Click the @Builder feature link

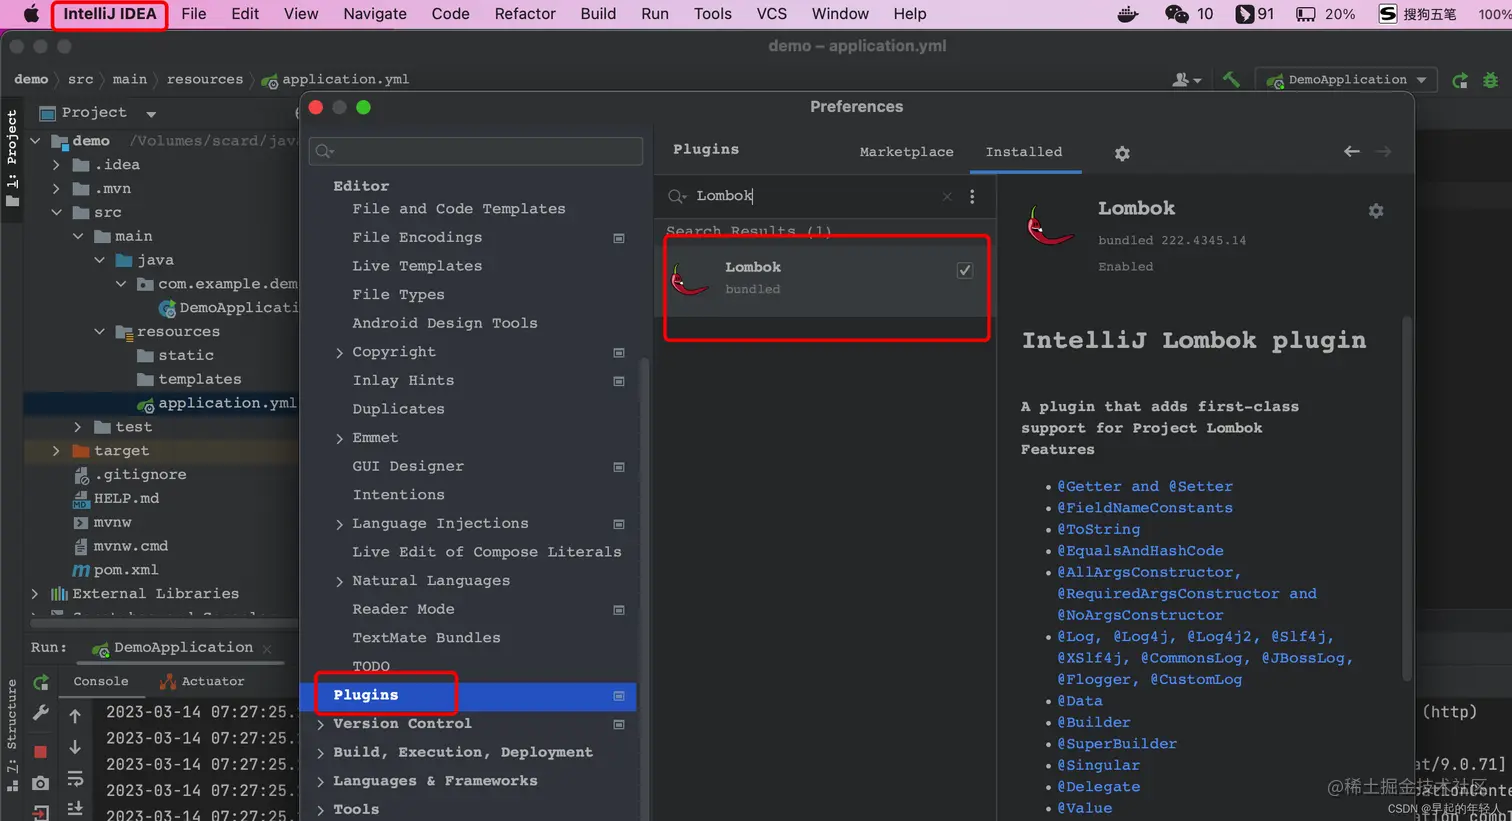click(x=1094, y=723)
